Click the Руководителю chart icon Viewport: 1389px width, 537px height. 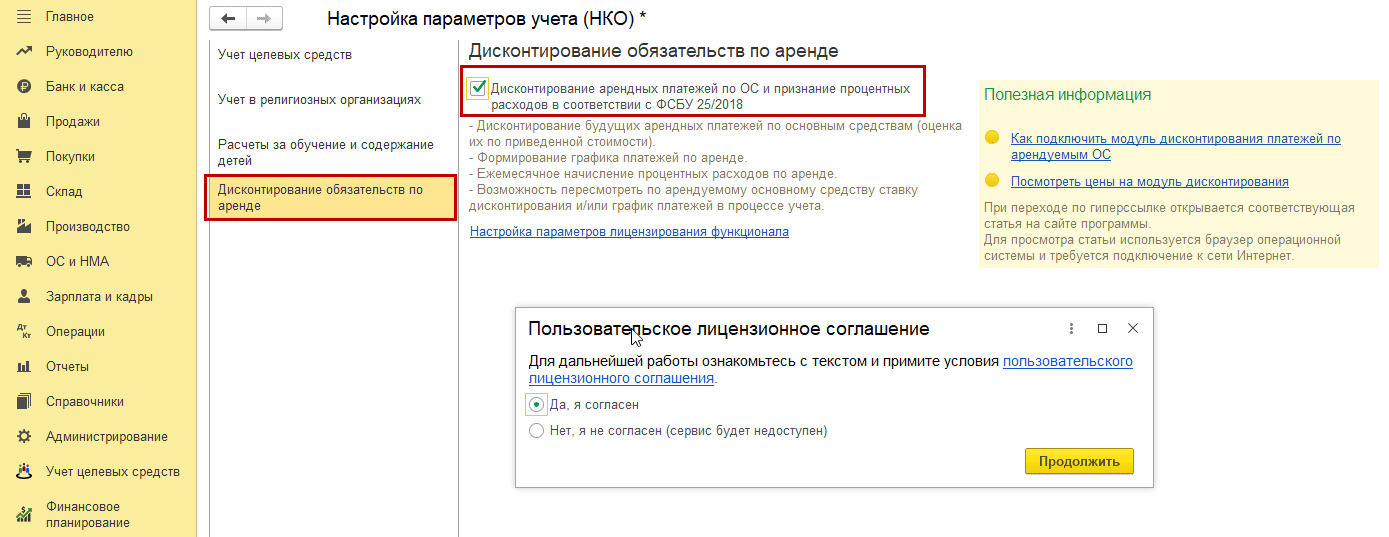(24, 52)
